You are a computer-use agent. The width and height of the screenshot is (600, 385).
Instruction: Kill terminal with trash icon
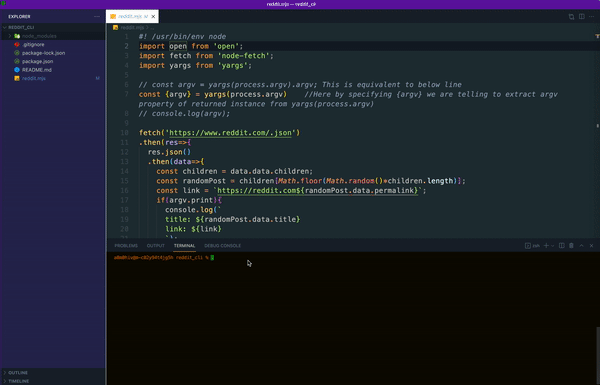571,246
